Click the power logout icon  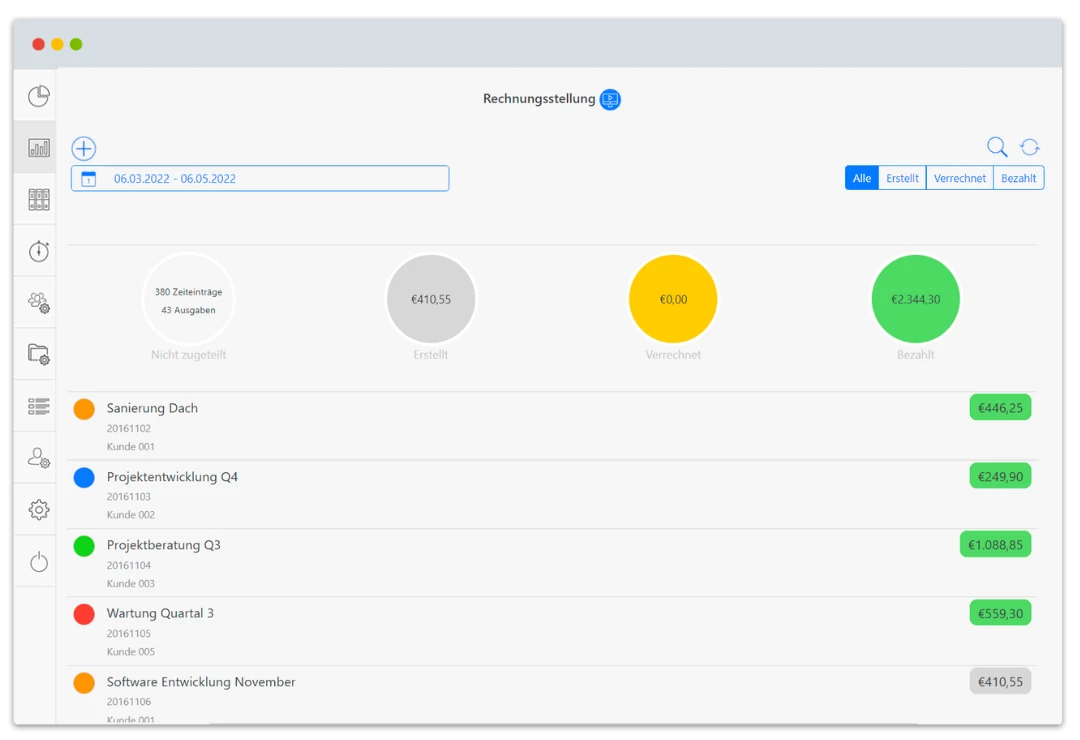[39, 562]
